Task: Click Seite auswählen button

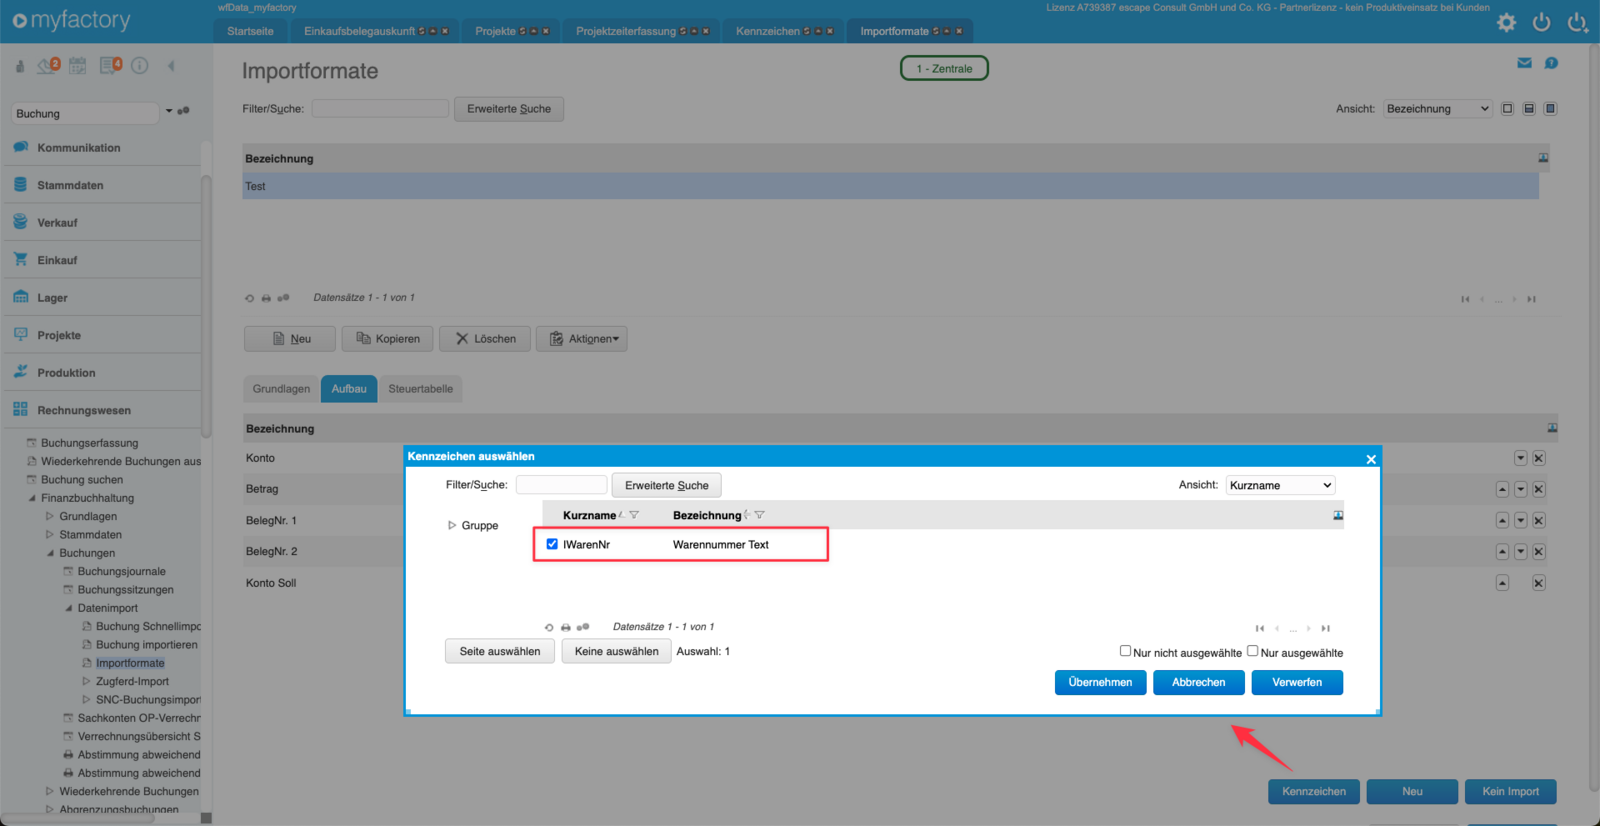Action: 500,651
